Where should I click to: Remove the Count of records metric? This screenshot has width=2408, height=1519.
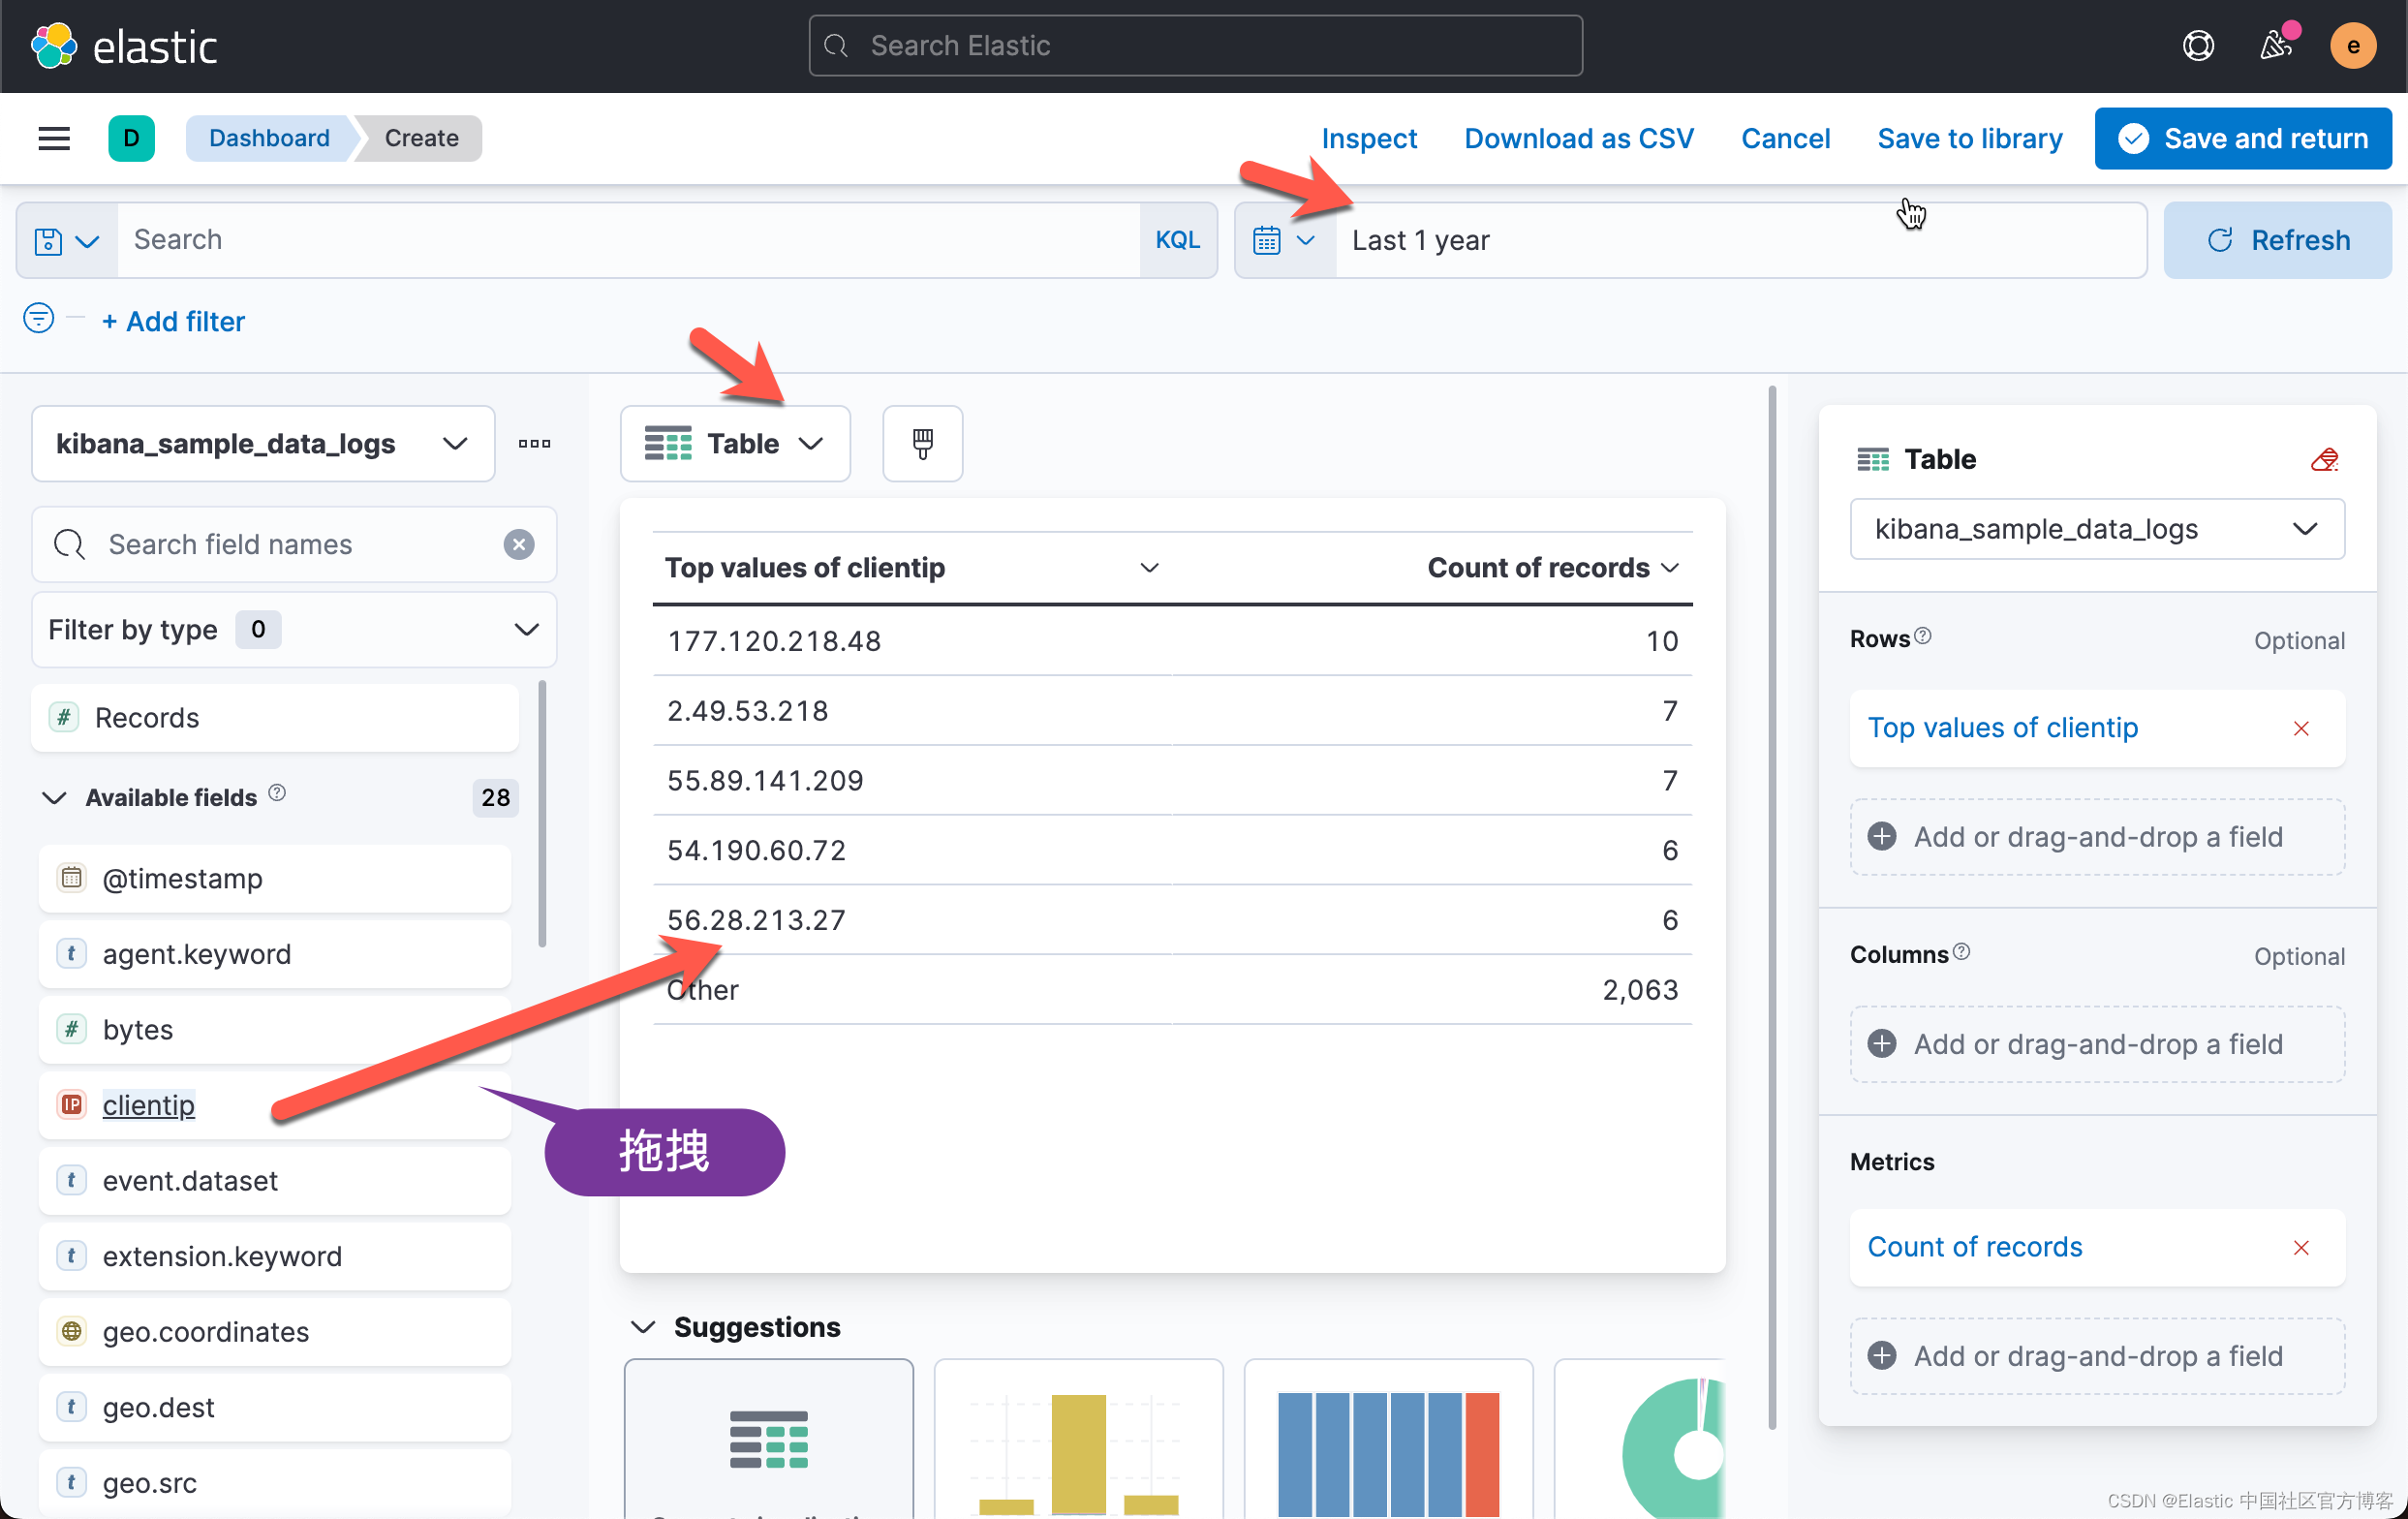coord(2300,1248)
